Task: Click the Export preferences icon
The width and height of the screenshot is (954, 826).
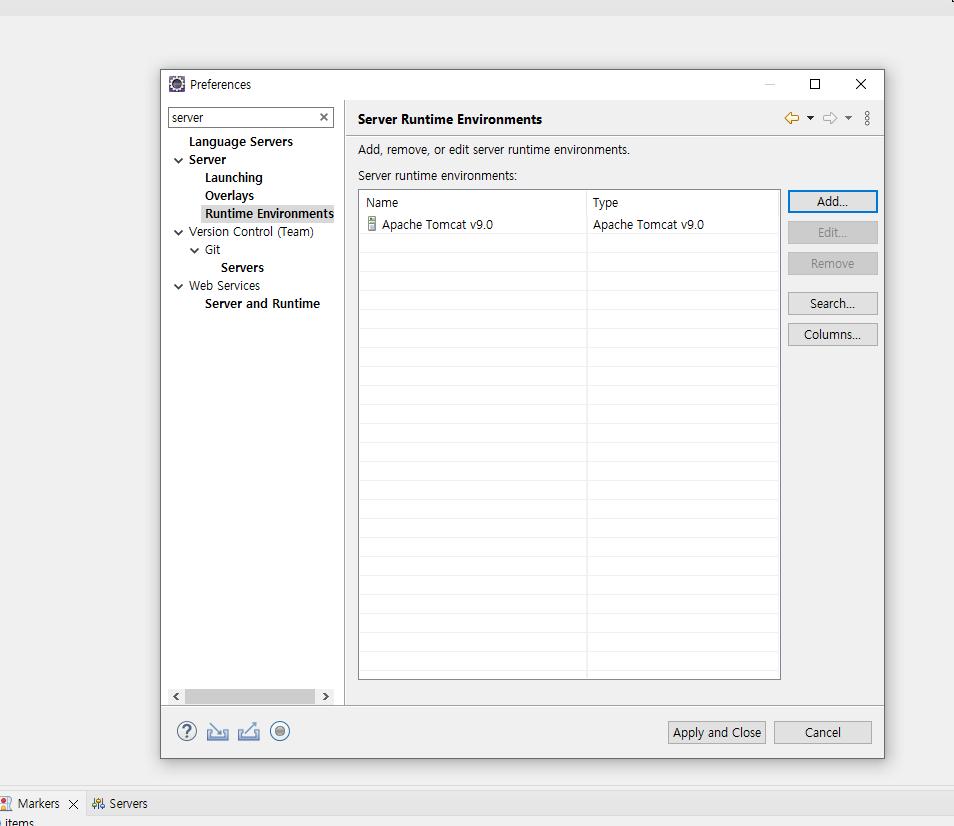Action: [248, 732]
